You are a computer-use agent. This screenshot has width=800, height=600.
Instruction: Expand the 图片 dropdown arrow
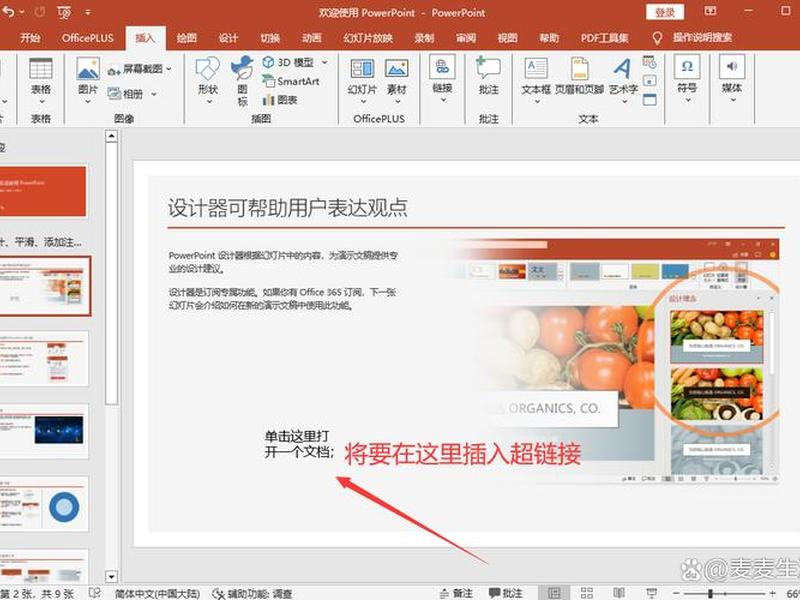88,102
